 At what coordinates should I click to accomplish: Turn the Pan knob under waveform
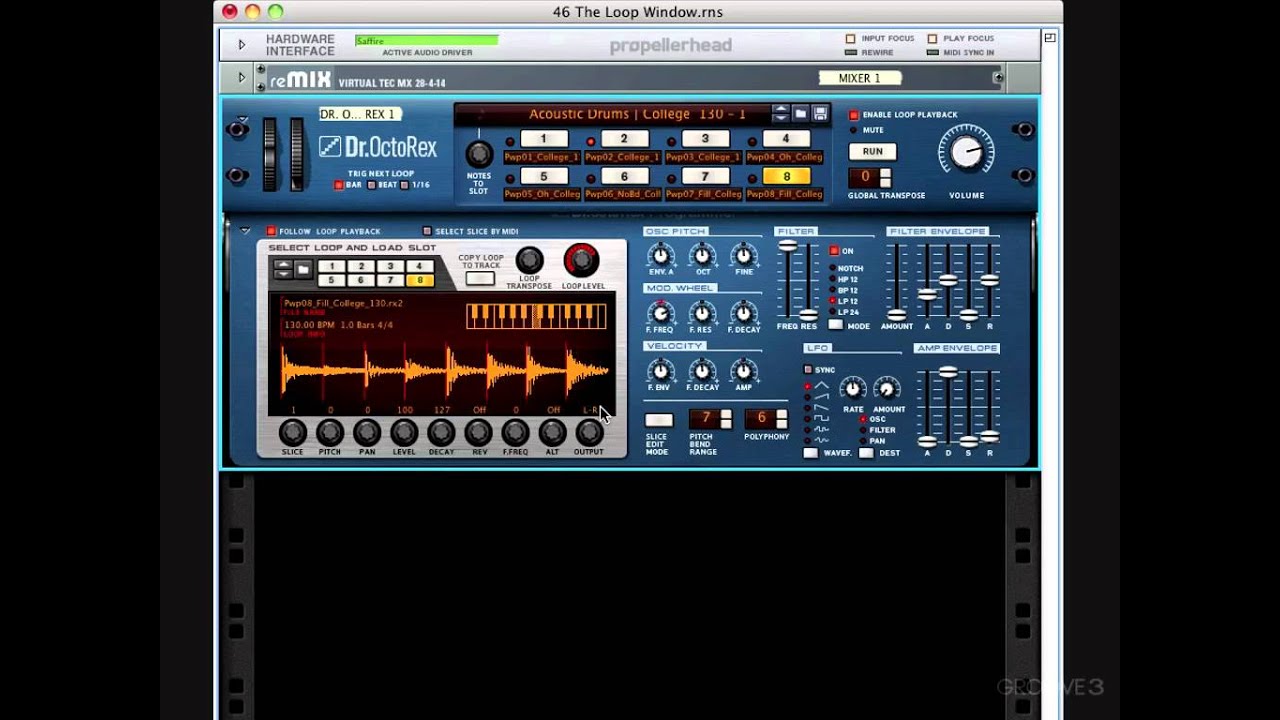point(367,432)
